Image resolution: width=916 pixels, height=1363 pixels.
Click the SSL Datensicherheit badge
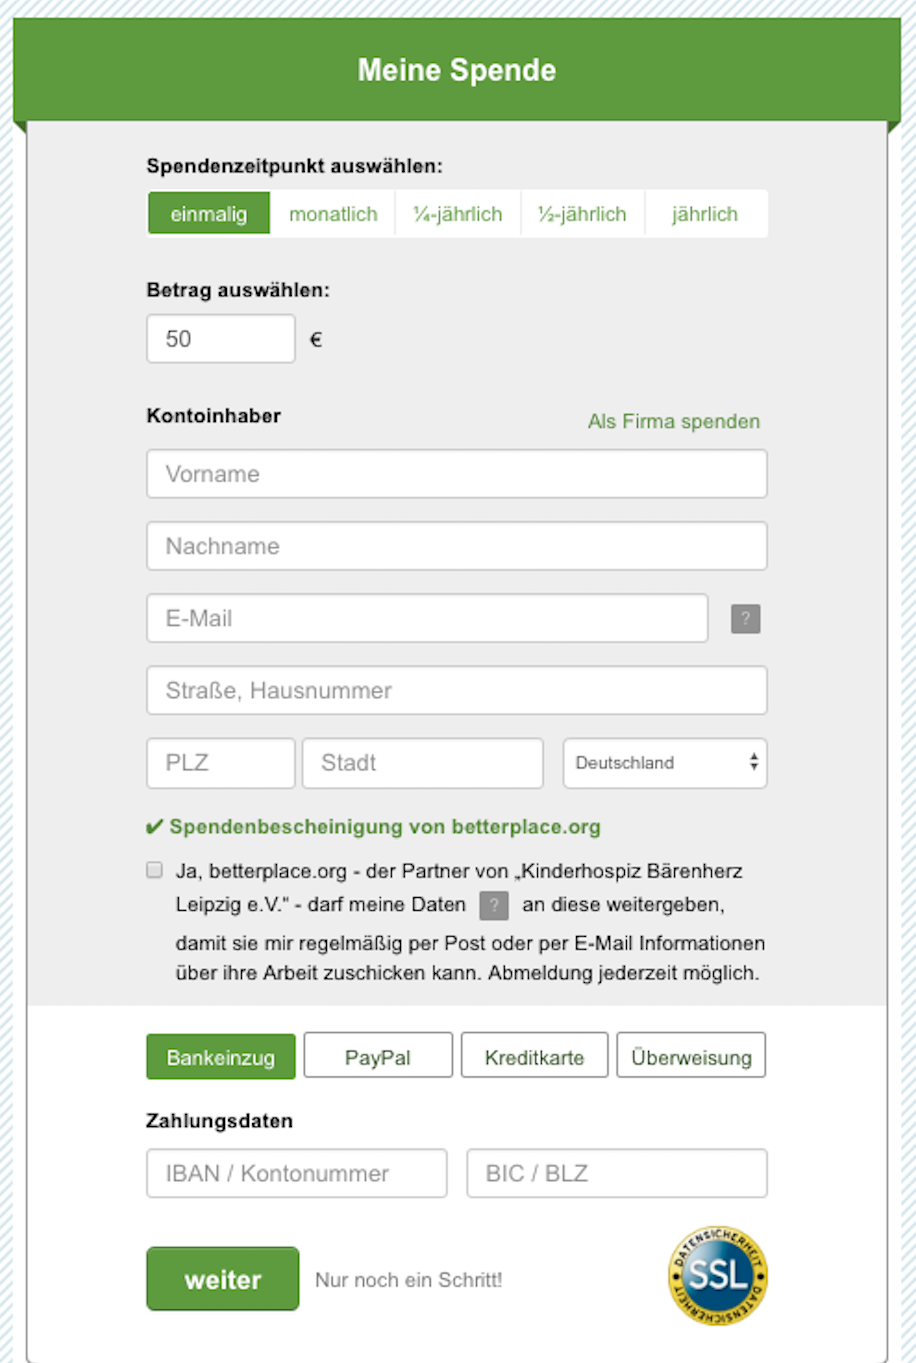tap(718, 1275)
